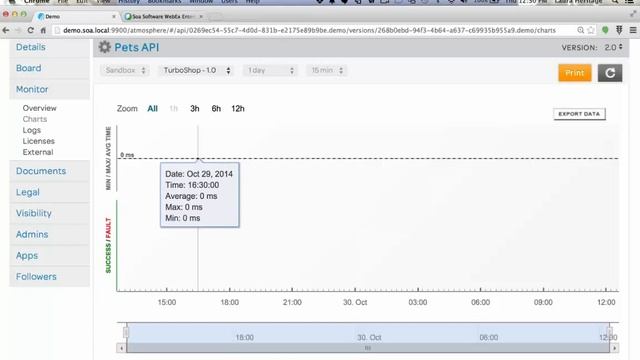Set chart zoom to 12h
The height and width of the screenshot is (360, 640).
point(238,109)
